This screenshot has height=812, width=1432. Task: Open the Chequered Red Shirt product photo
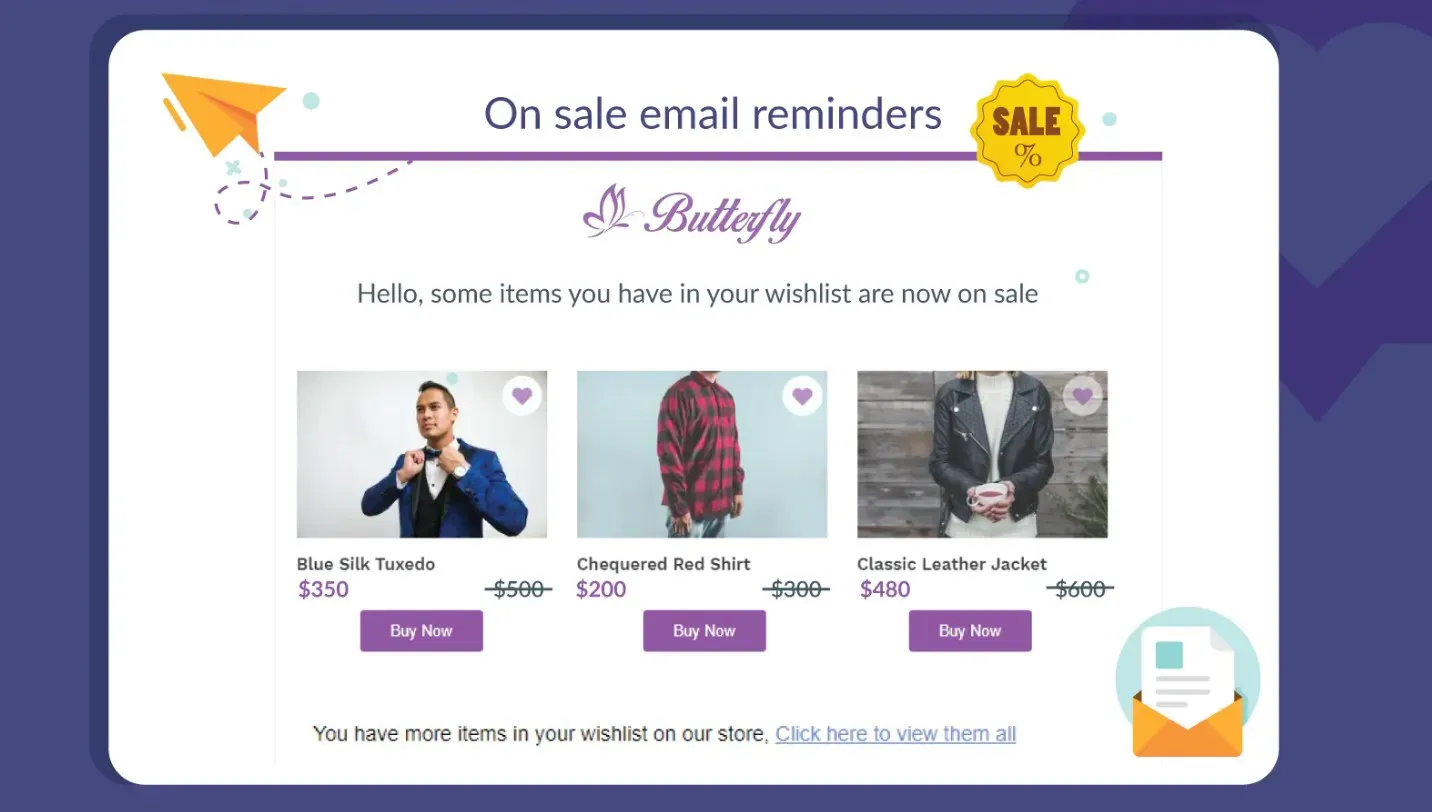[701, 455]
